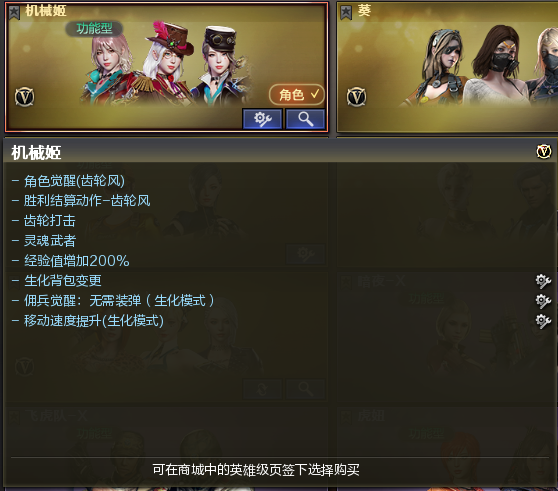Click the bookmark star icon beside 葵

click(x=346, y=13)
